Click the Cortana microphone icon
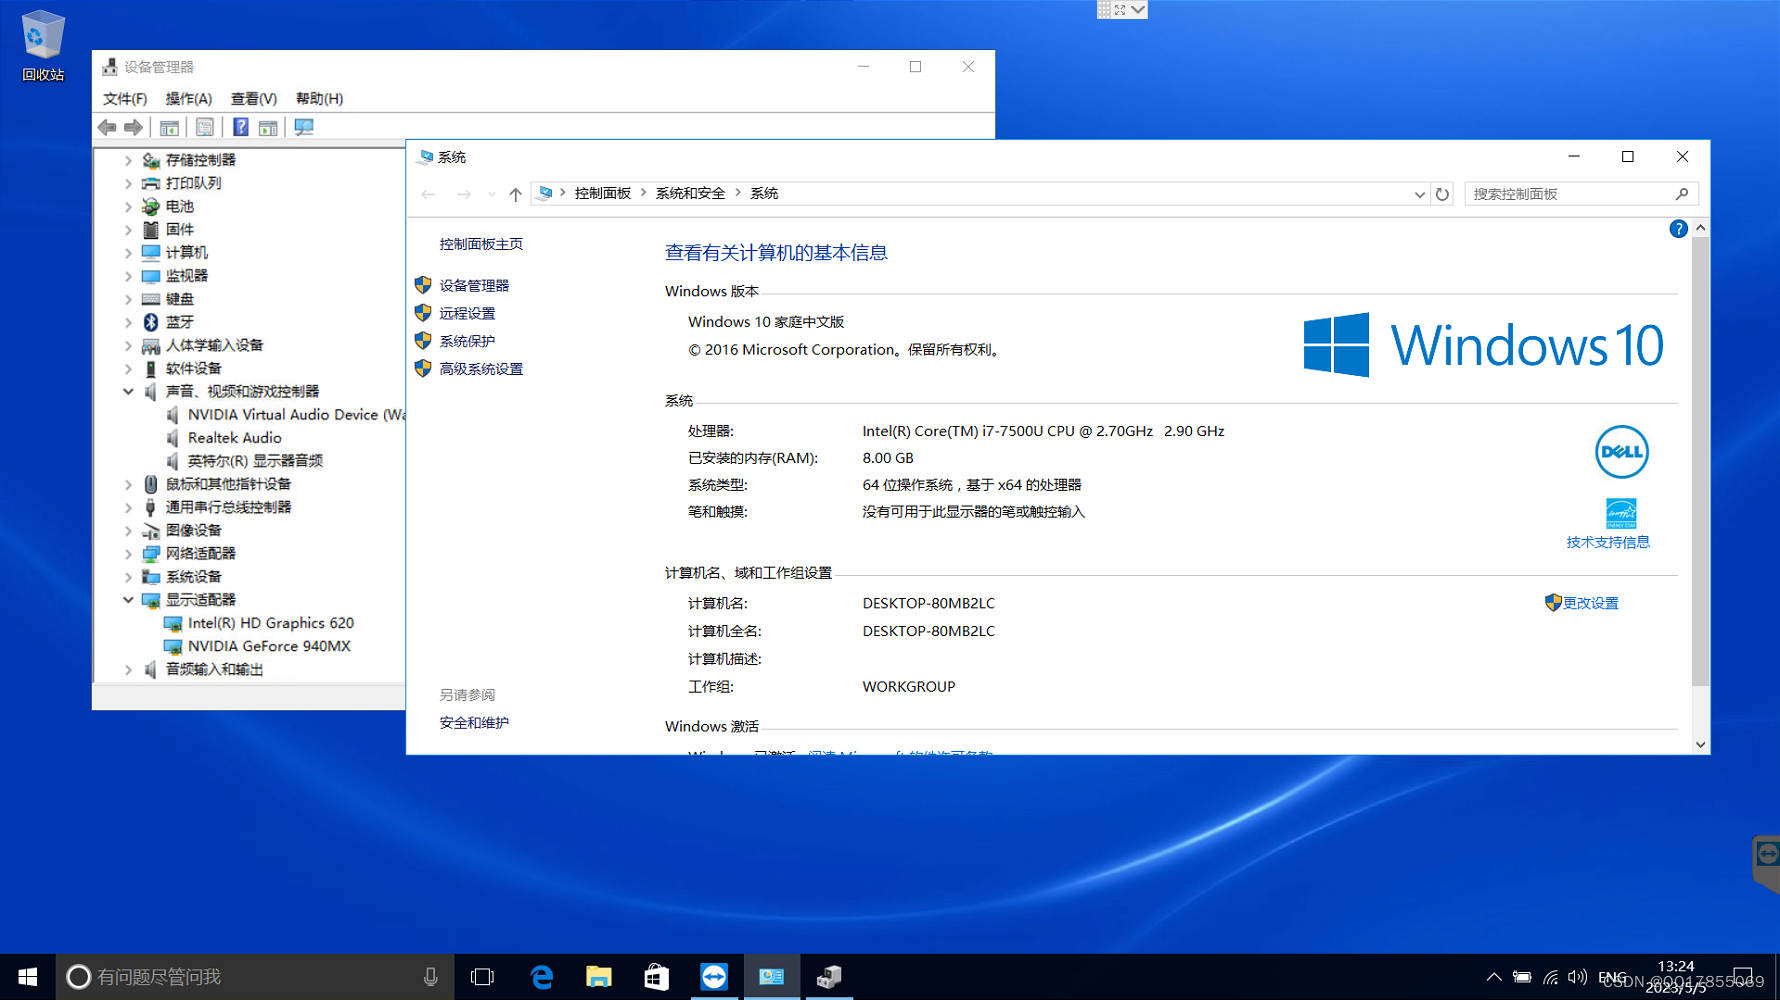 430,977
